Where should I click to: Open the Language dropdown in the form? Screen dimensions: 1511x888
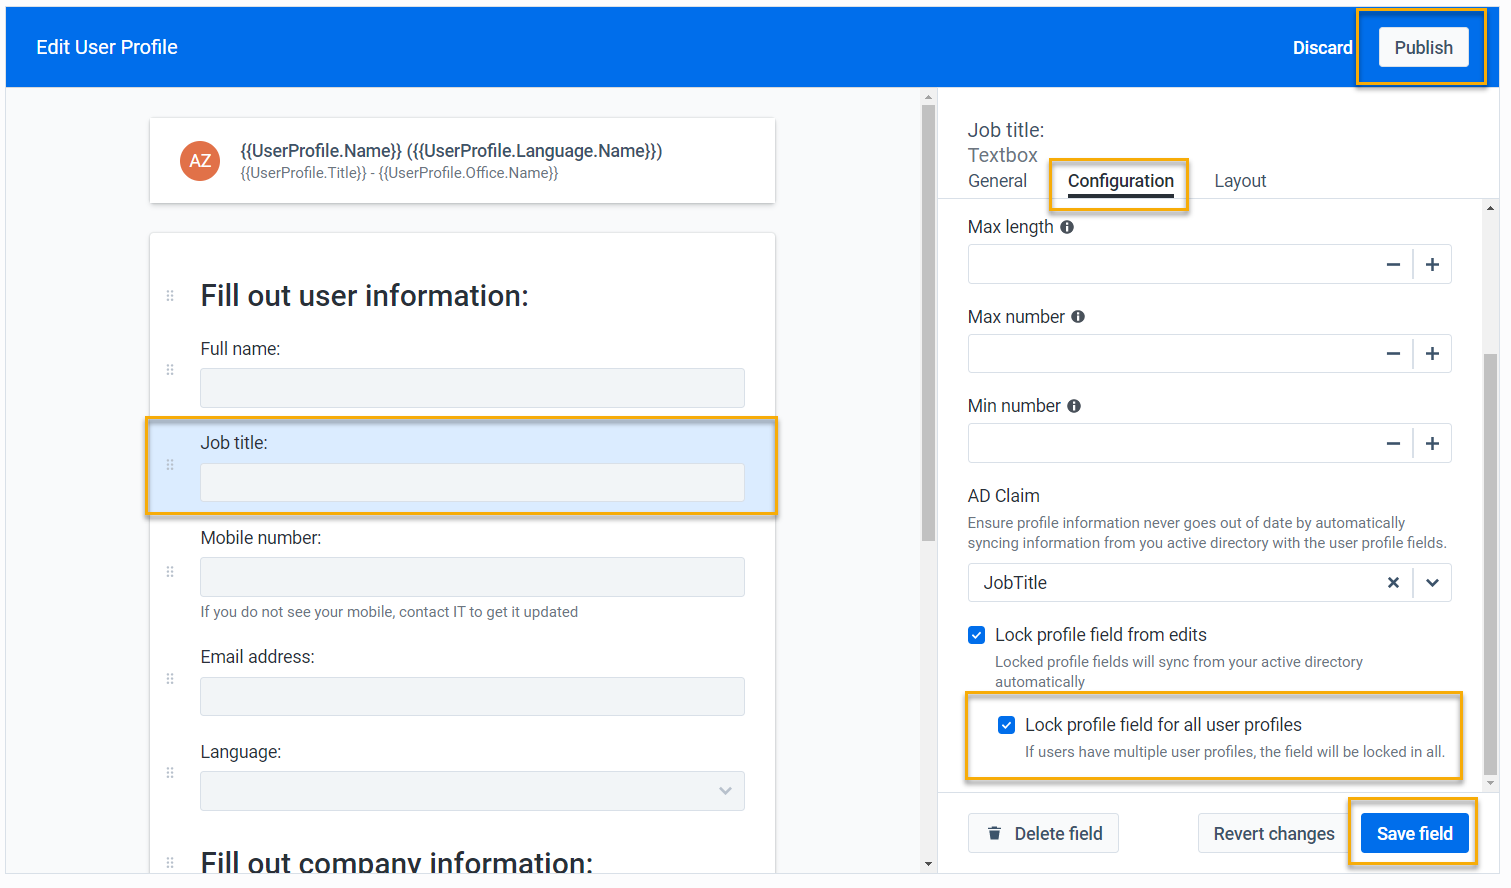(x=472, y=791)
